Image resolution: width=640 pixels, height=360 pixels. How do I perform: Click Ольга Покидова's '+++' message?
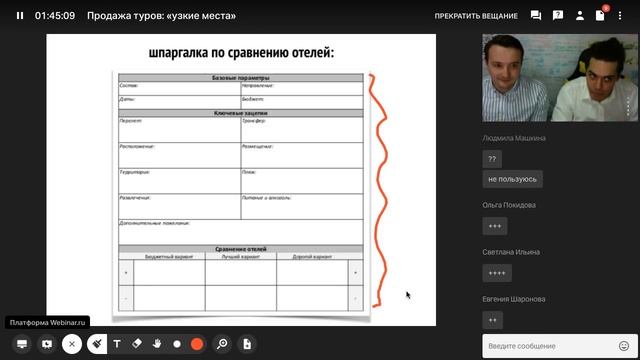(x=495, y=226)
